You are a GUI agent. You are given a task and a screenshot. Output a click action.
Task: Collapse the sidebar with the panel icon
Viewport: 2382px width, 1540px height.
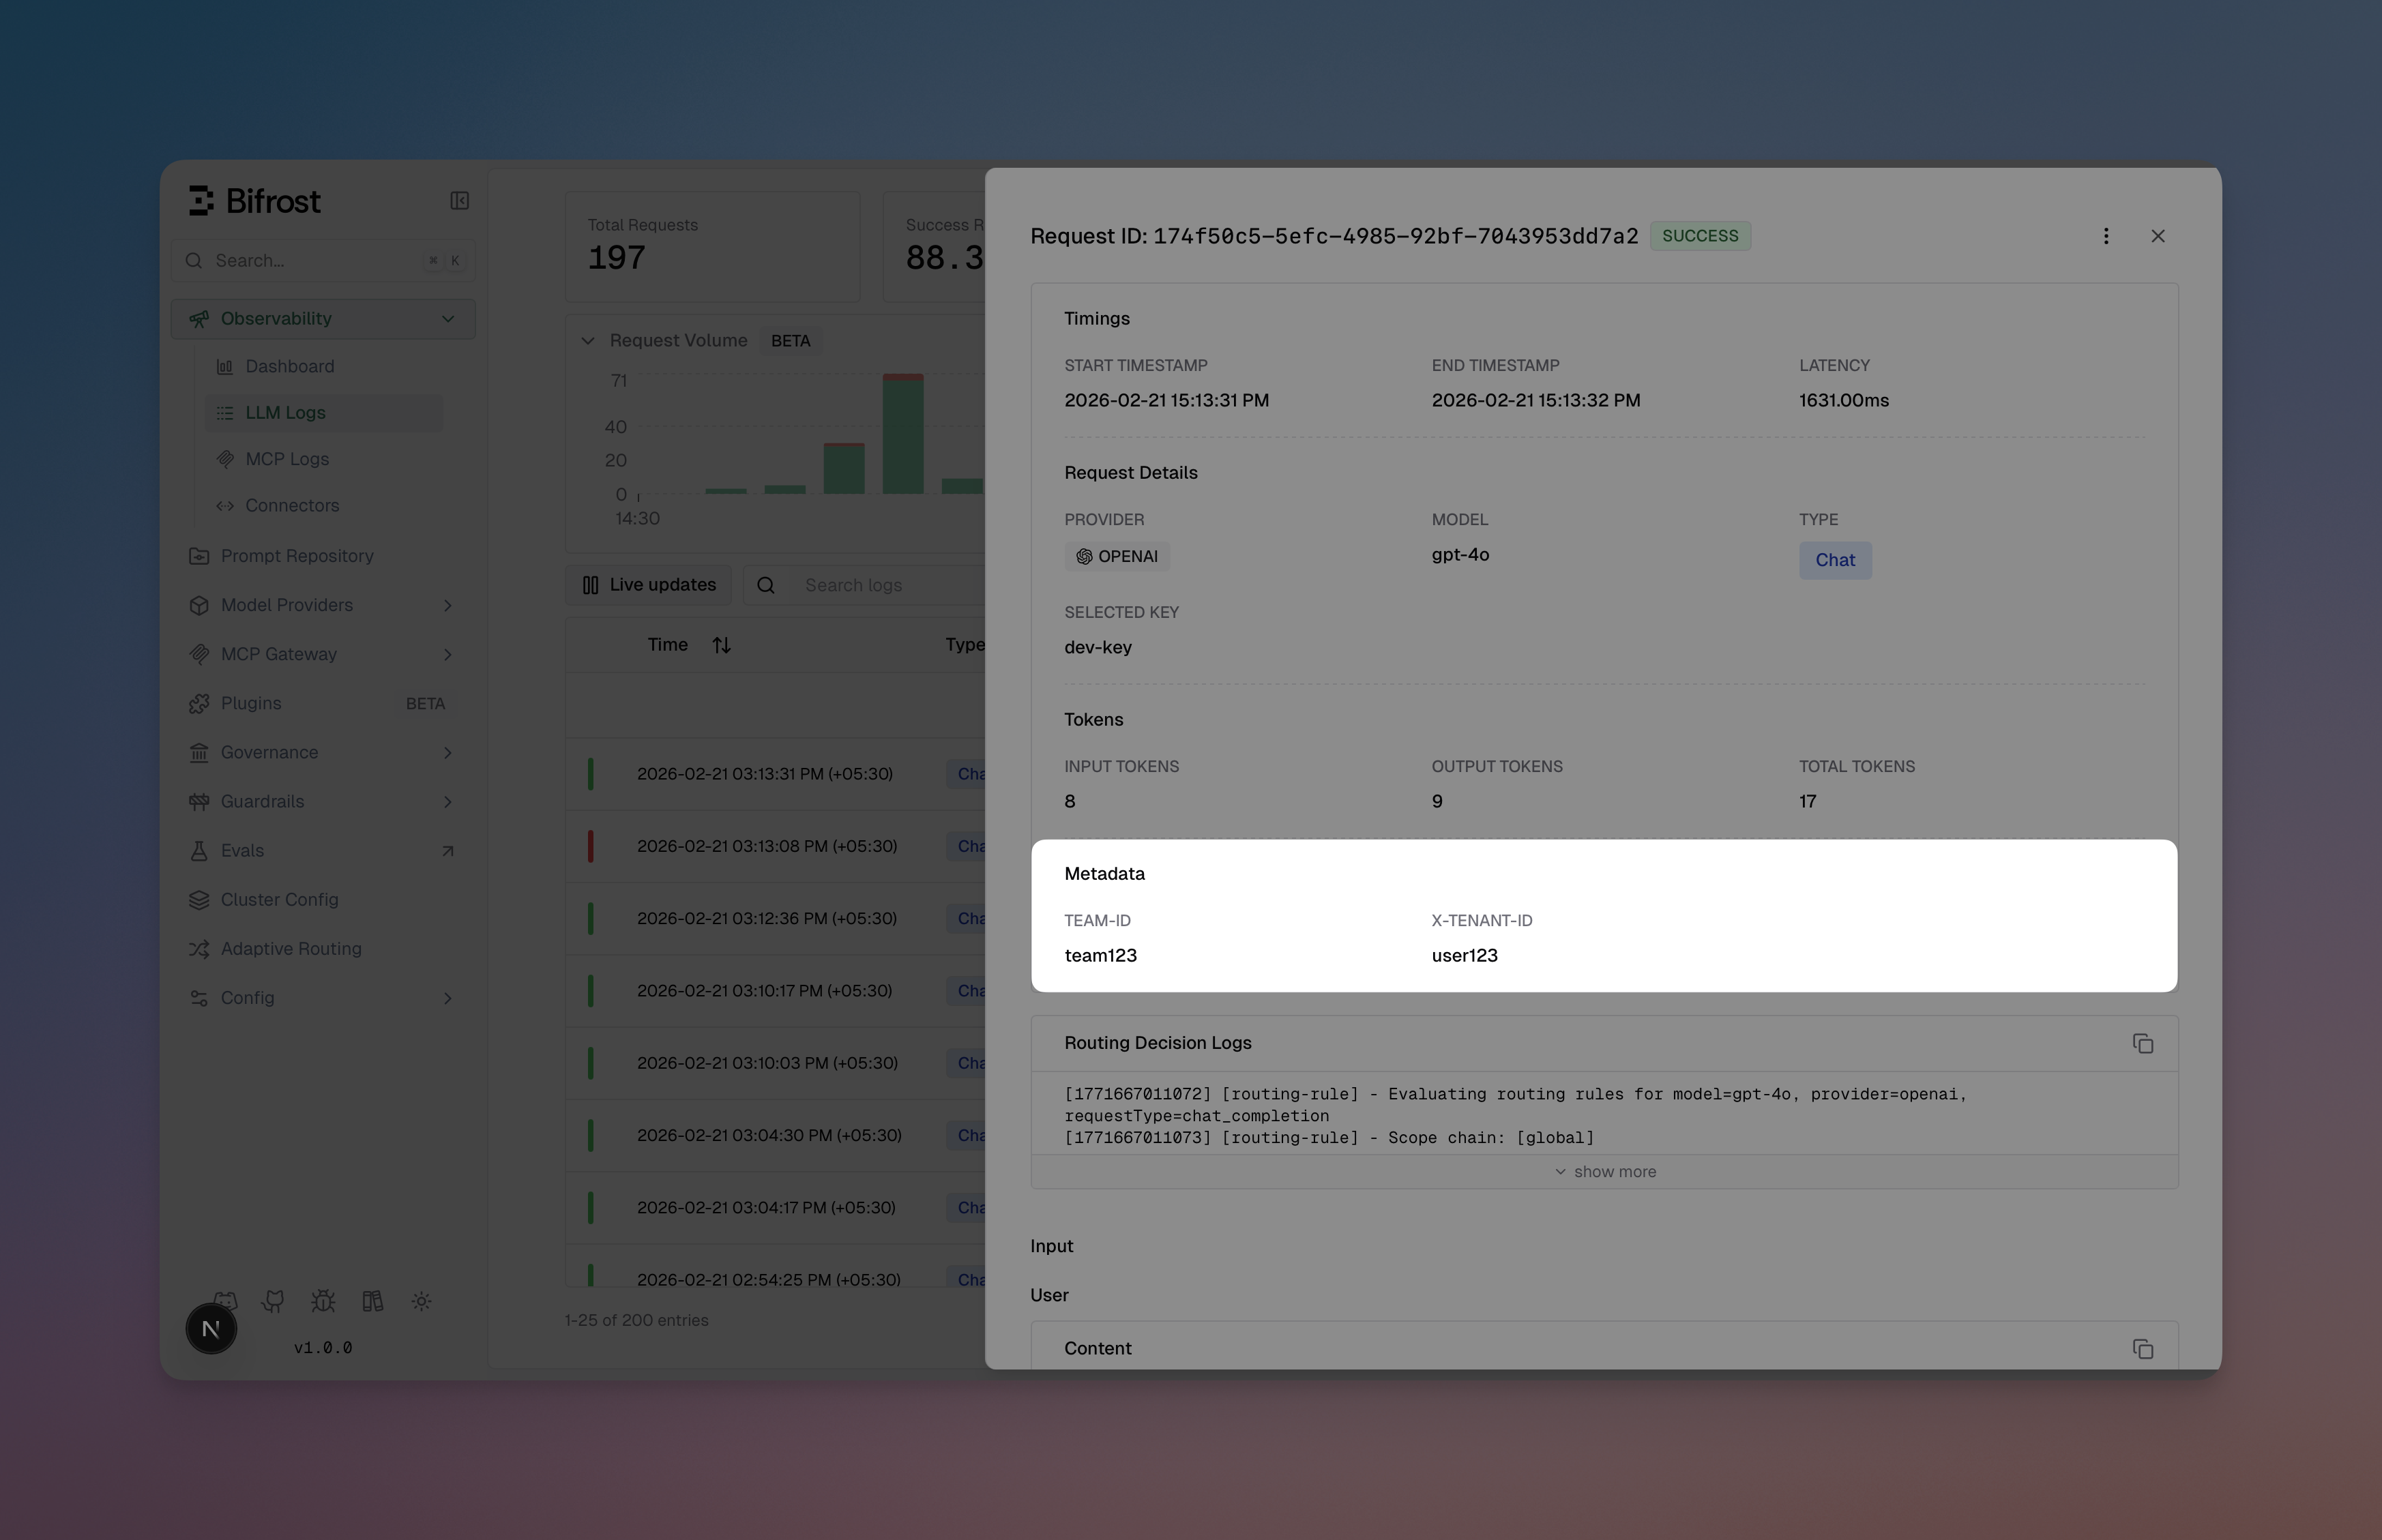[459, 200]
